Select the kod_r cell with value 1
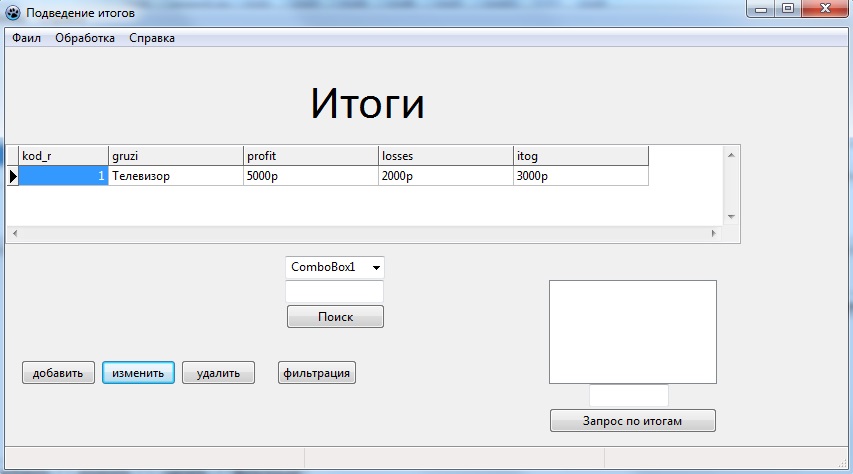The width and height of the screenshot is (853, 474). (x=64, y=176)
